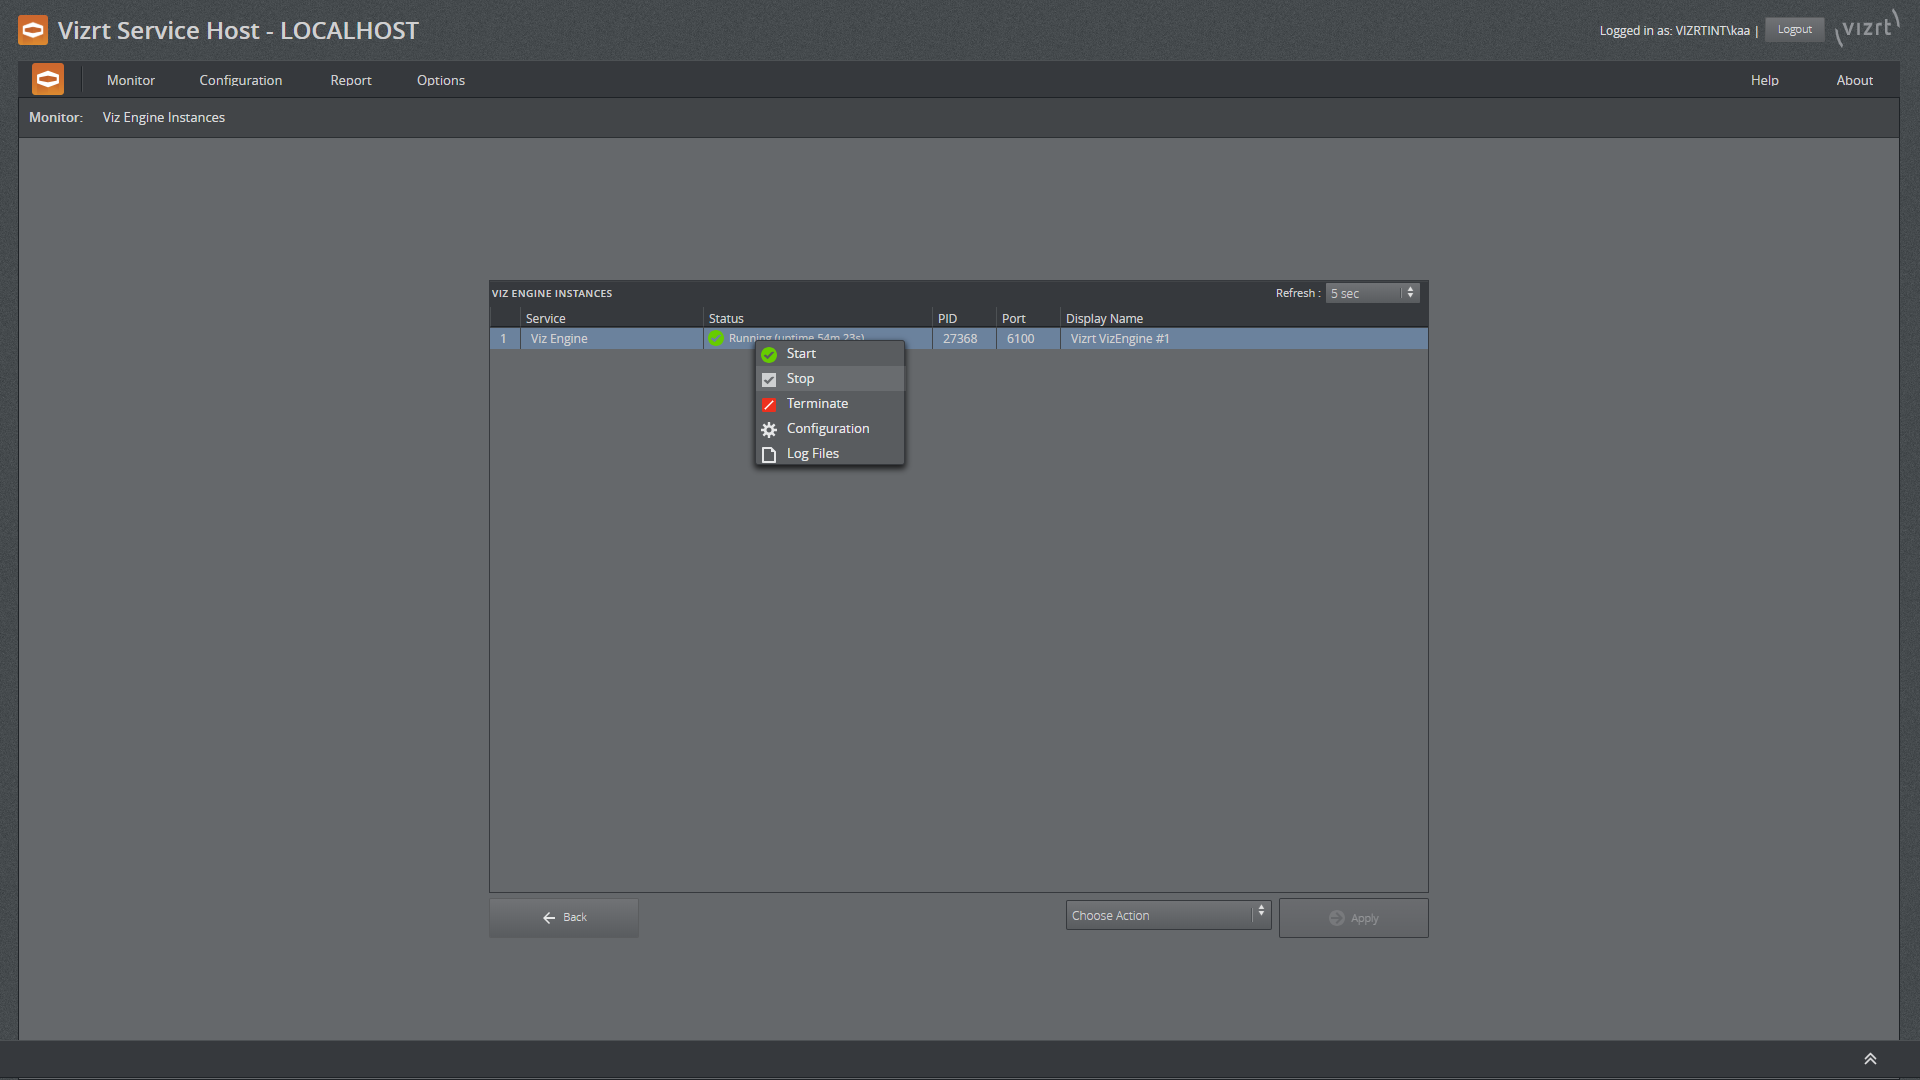Screen dimensions: 1920x1080
Task: Enable Start action via checkbox icon
Action: 770,353
